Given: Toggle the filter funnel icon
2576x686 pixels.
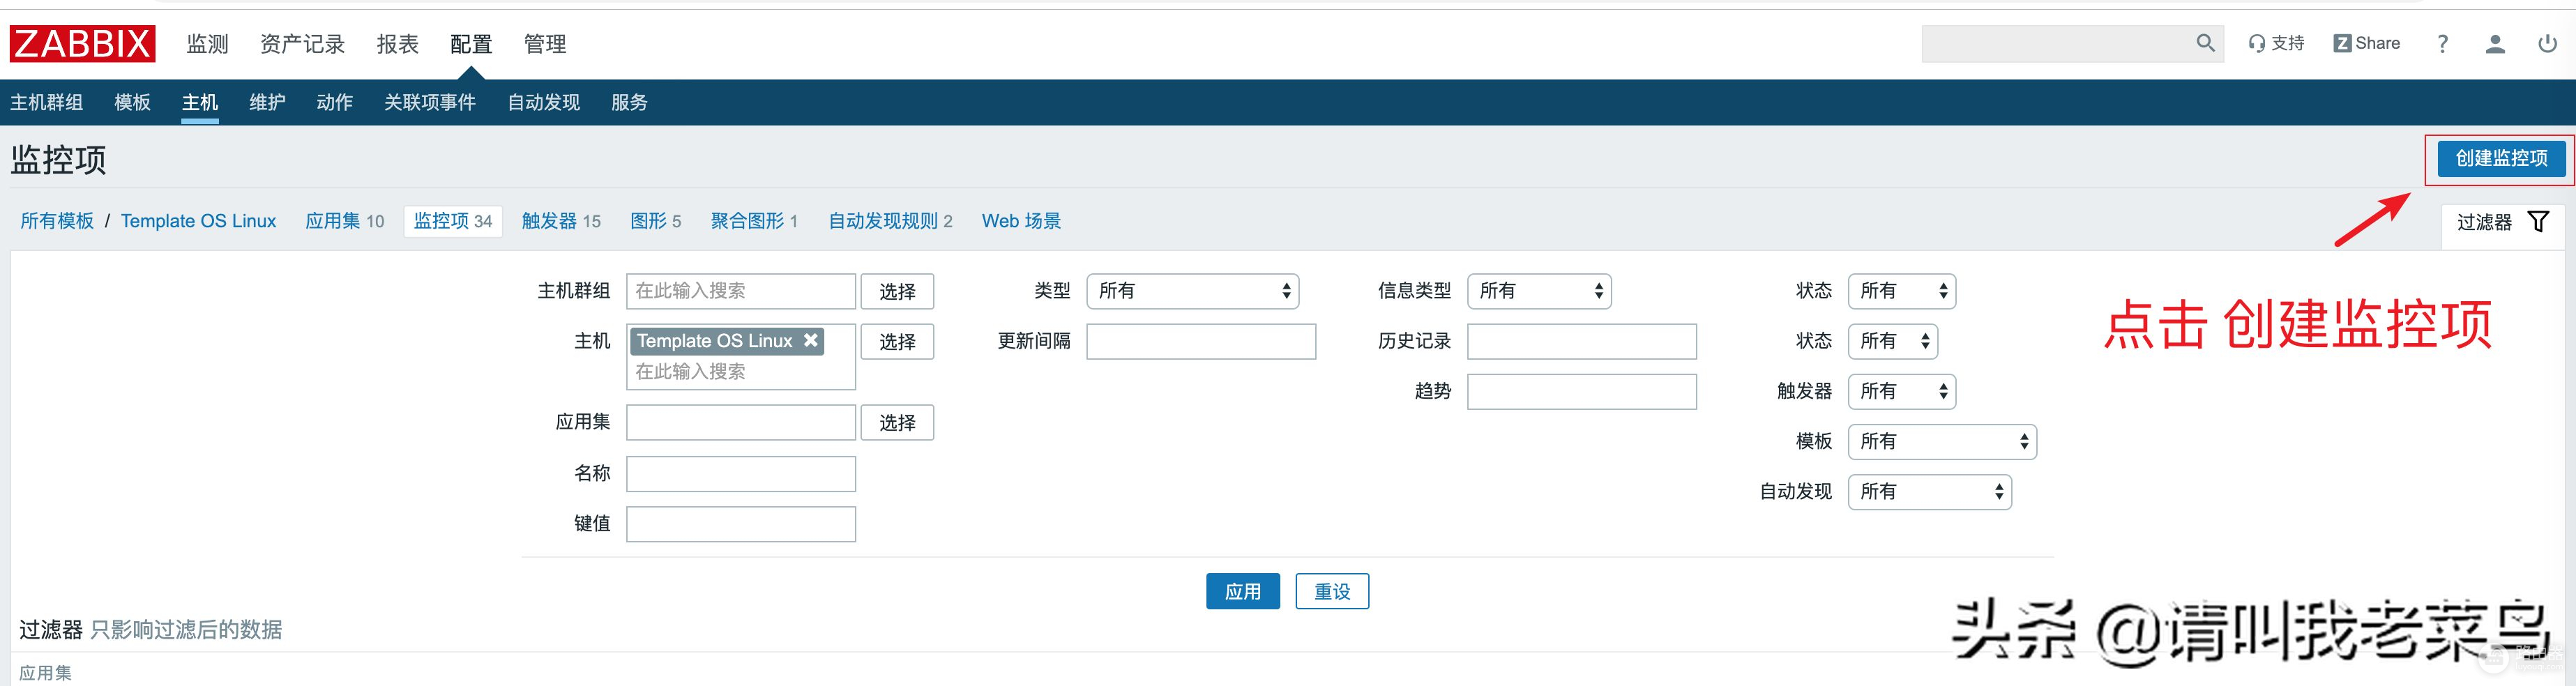Looking at the screenshot, I should (2538, 221).
